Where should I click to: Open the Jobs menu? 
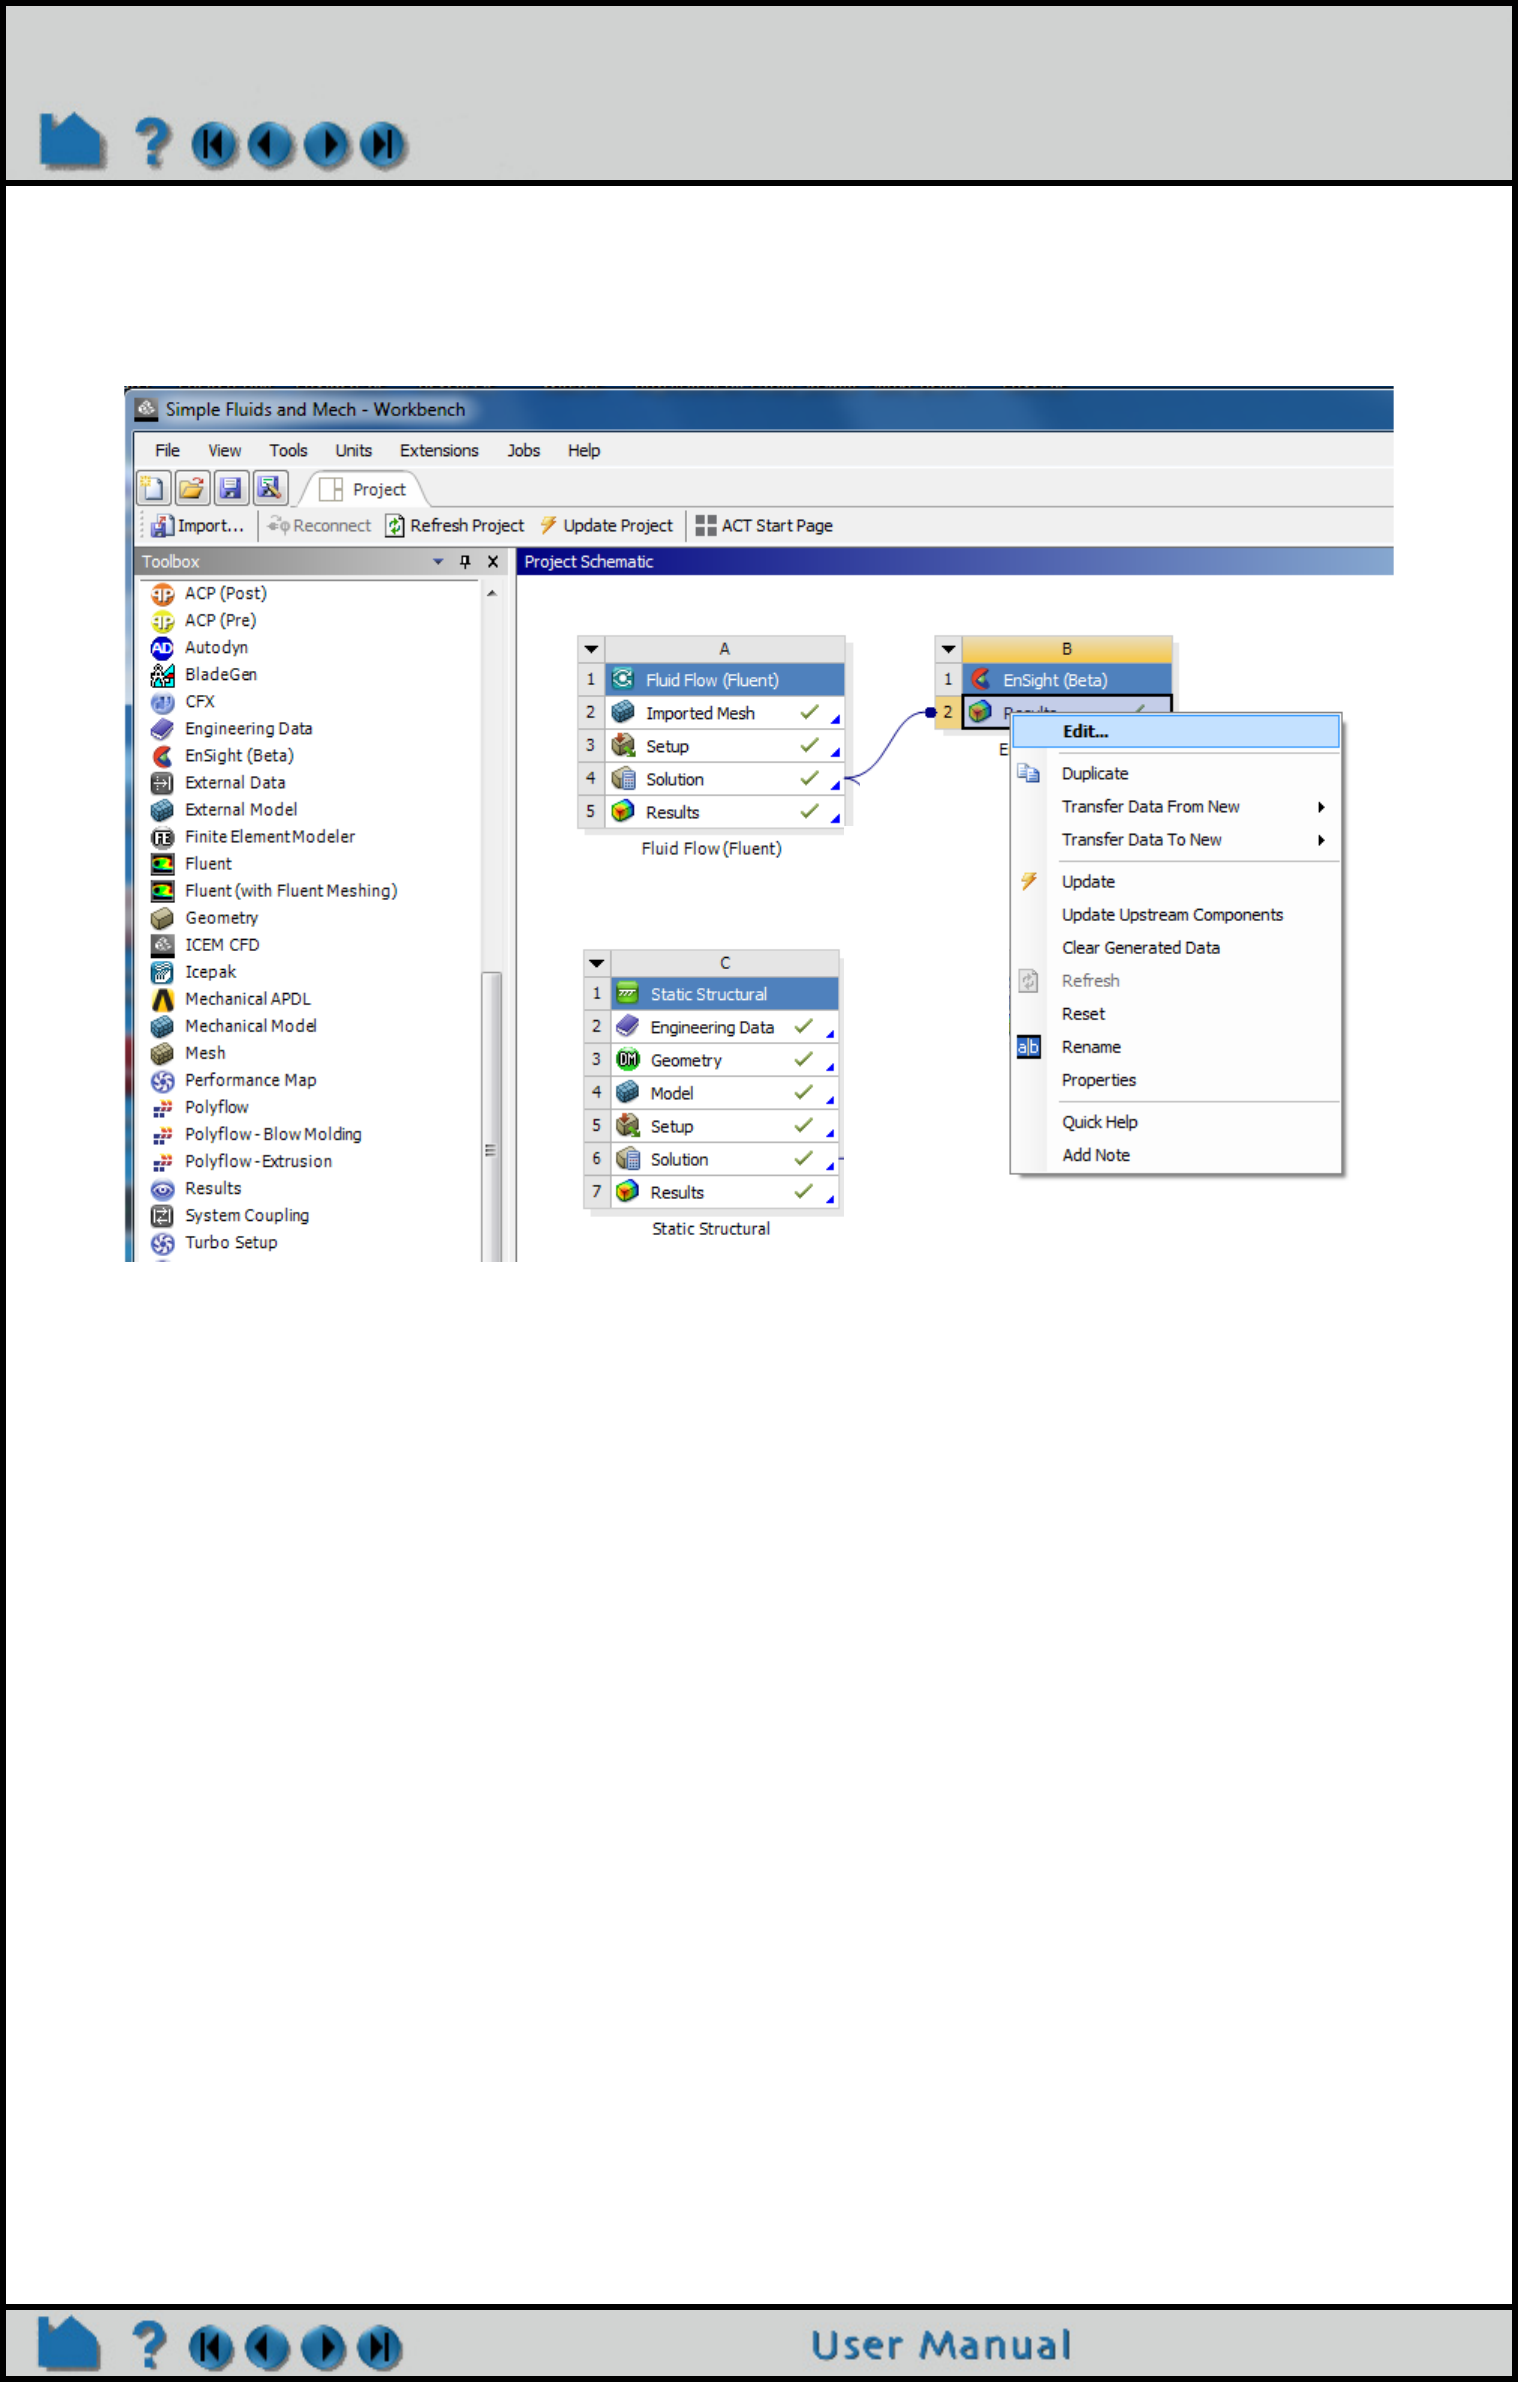click(x=523, y=451)
